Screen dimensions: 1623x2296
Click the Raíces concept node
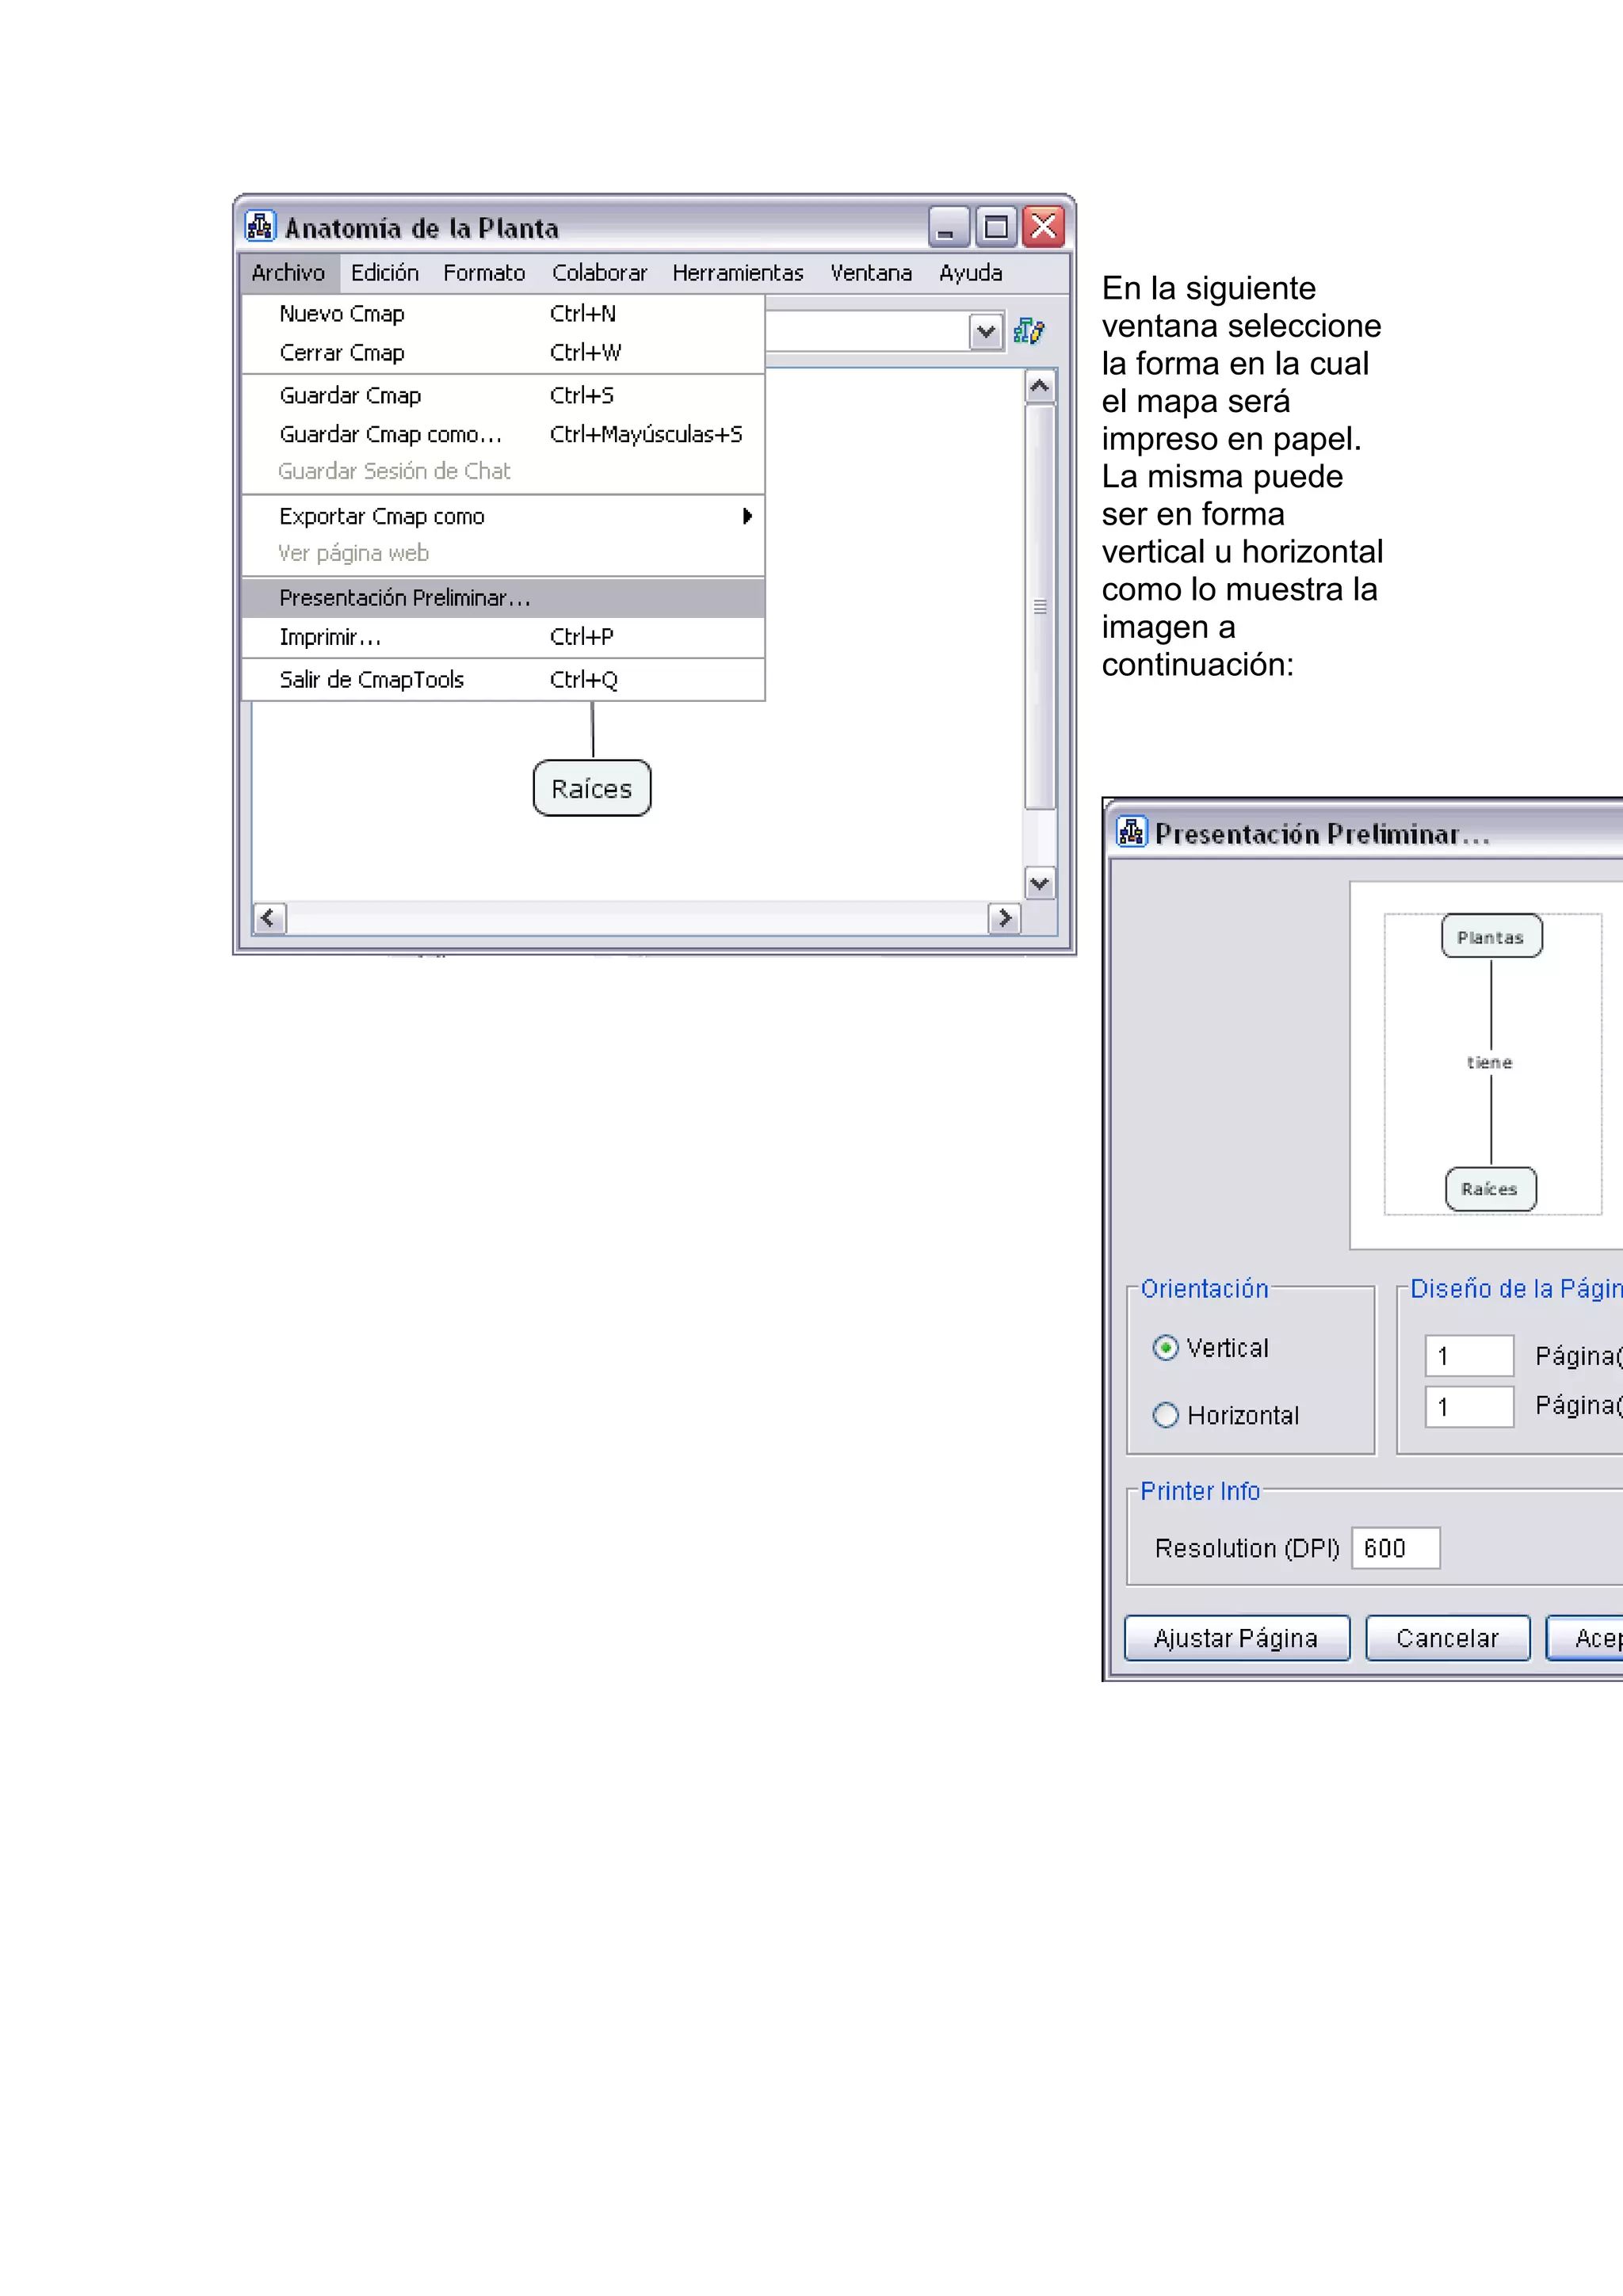(592, 789)
